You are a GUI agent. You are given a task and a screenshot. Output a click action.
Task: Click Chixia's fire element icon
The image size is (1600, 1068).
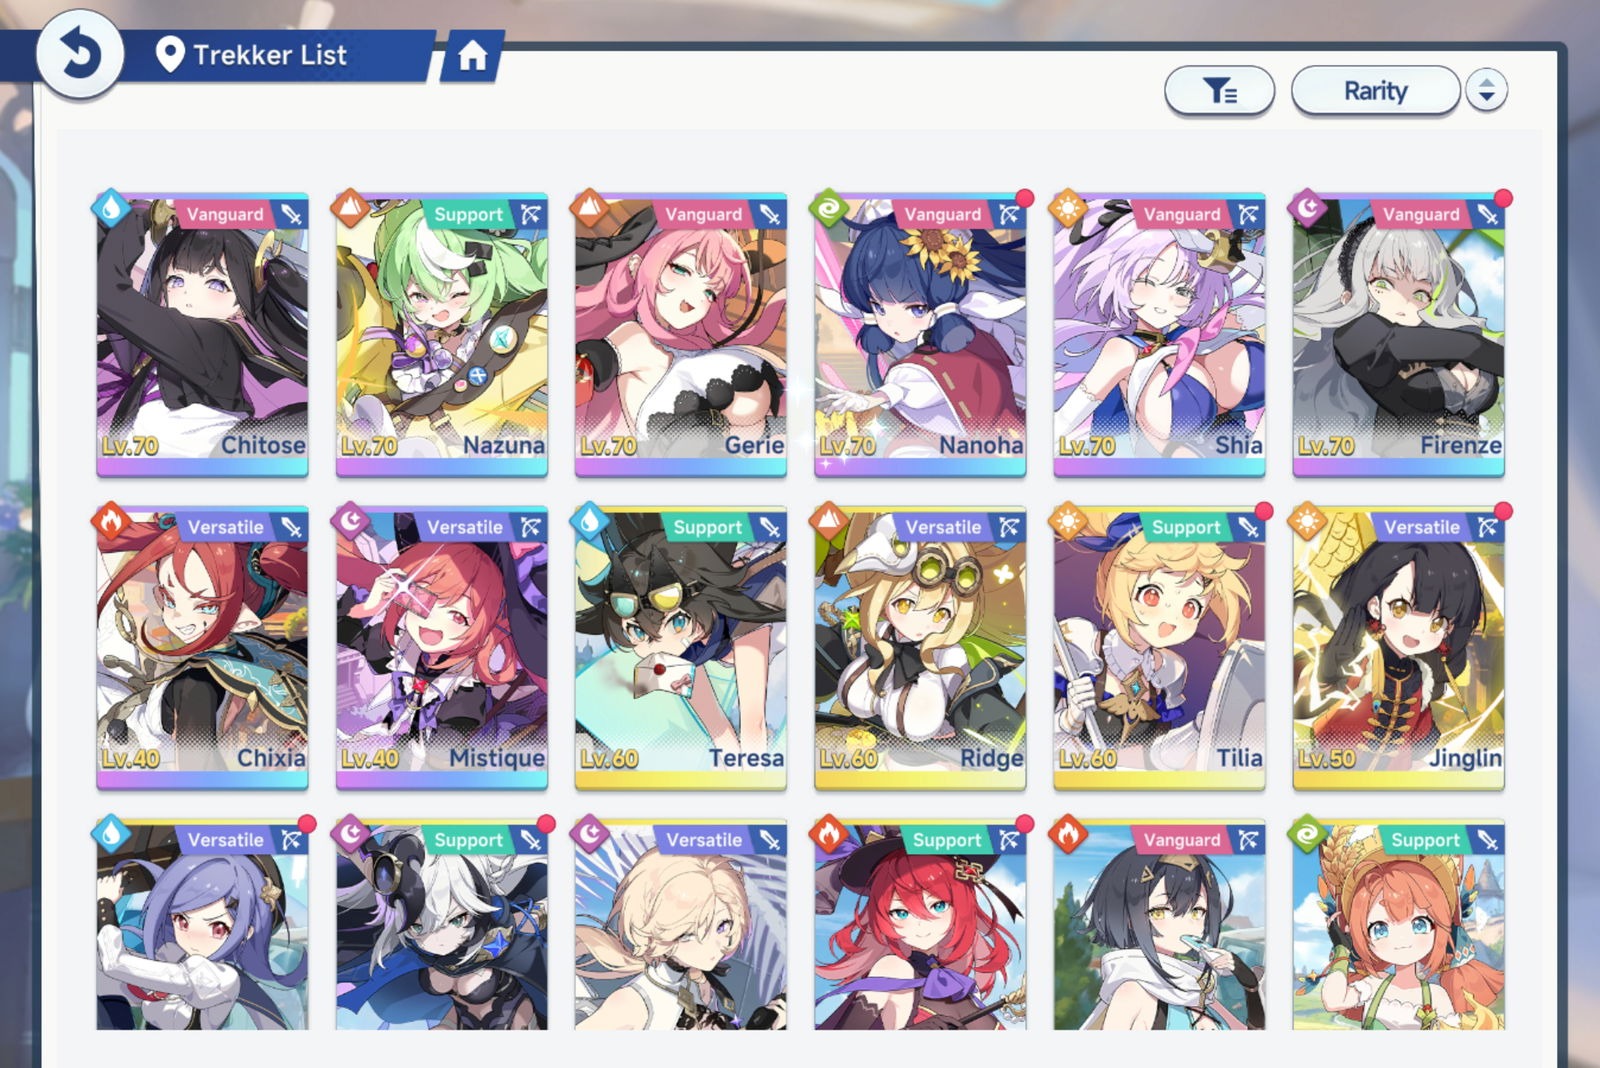[111, 522]
